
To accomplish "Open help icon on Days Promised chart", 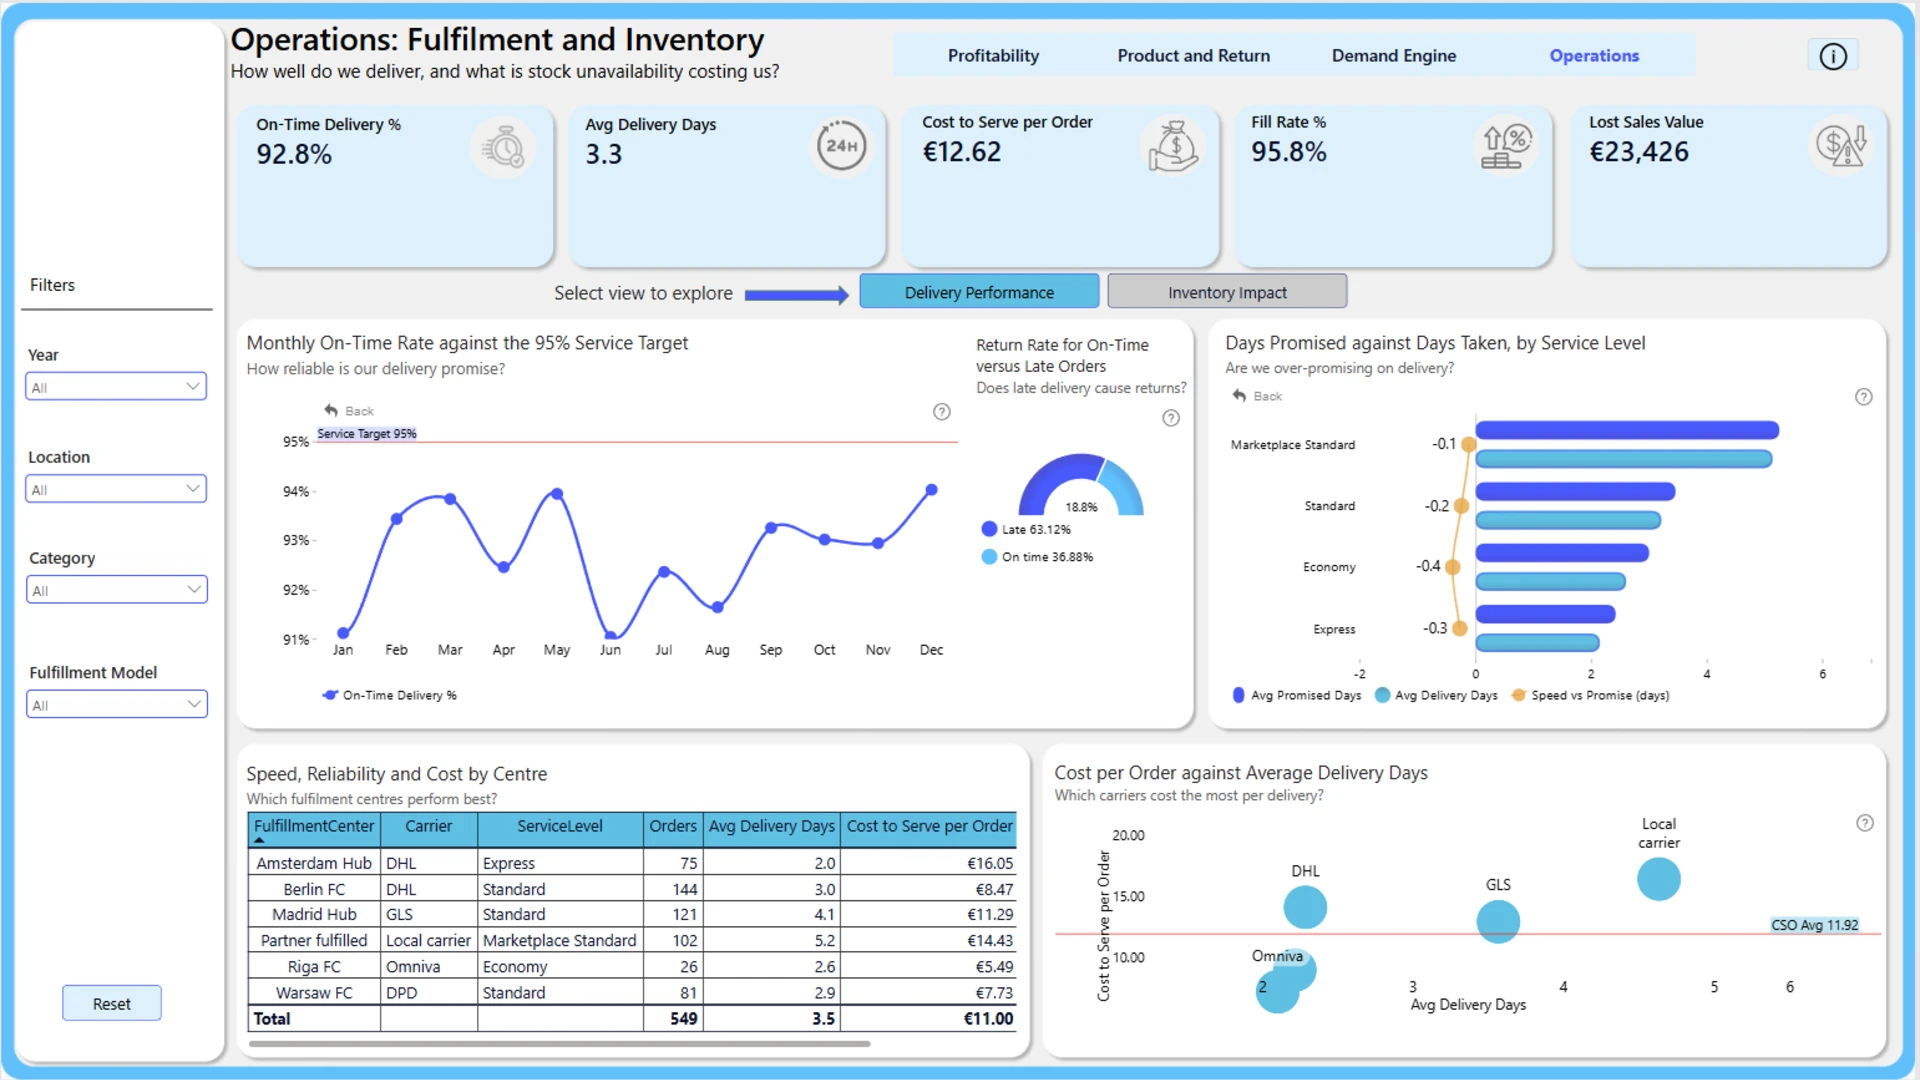I will point(1864,397).
